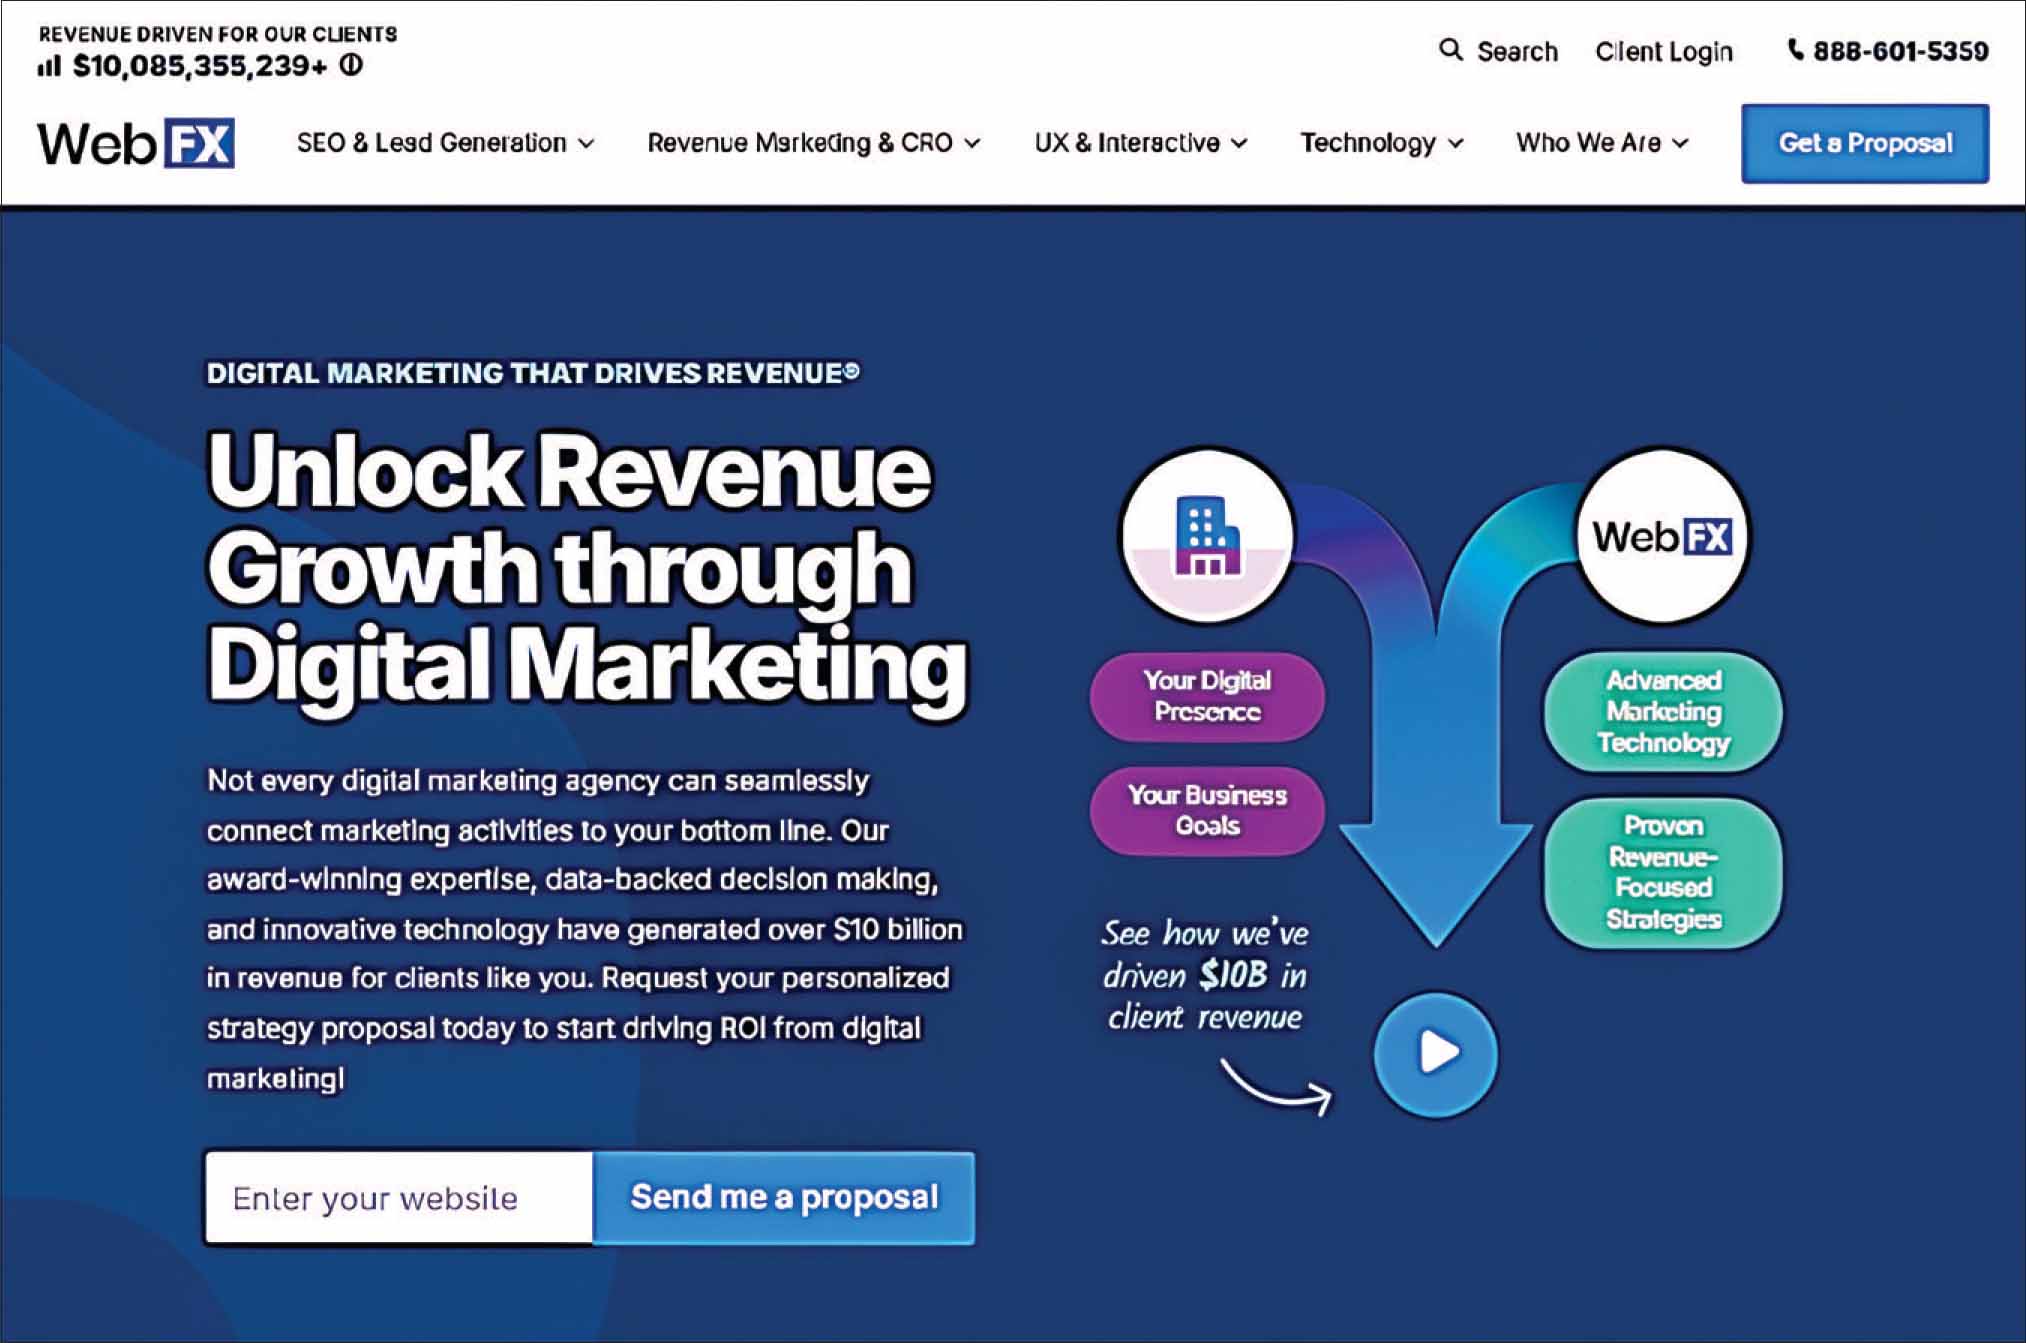The width and height of the screenshot is (2026, 1343).
Task: Call the 888-601-5359 phone link
Action: (x=1900, y=51)
